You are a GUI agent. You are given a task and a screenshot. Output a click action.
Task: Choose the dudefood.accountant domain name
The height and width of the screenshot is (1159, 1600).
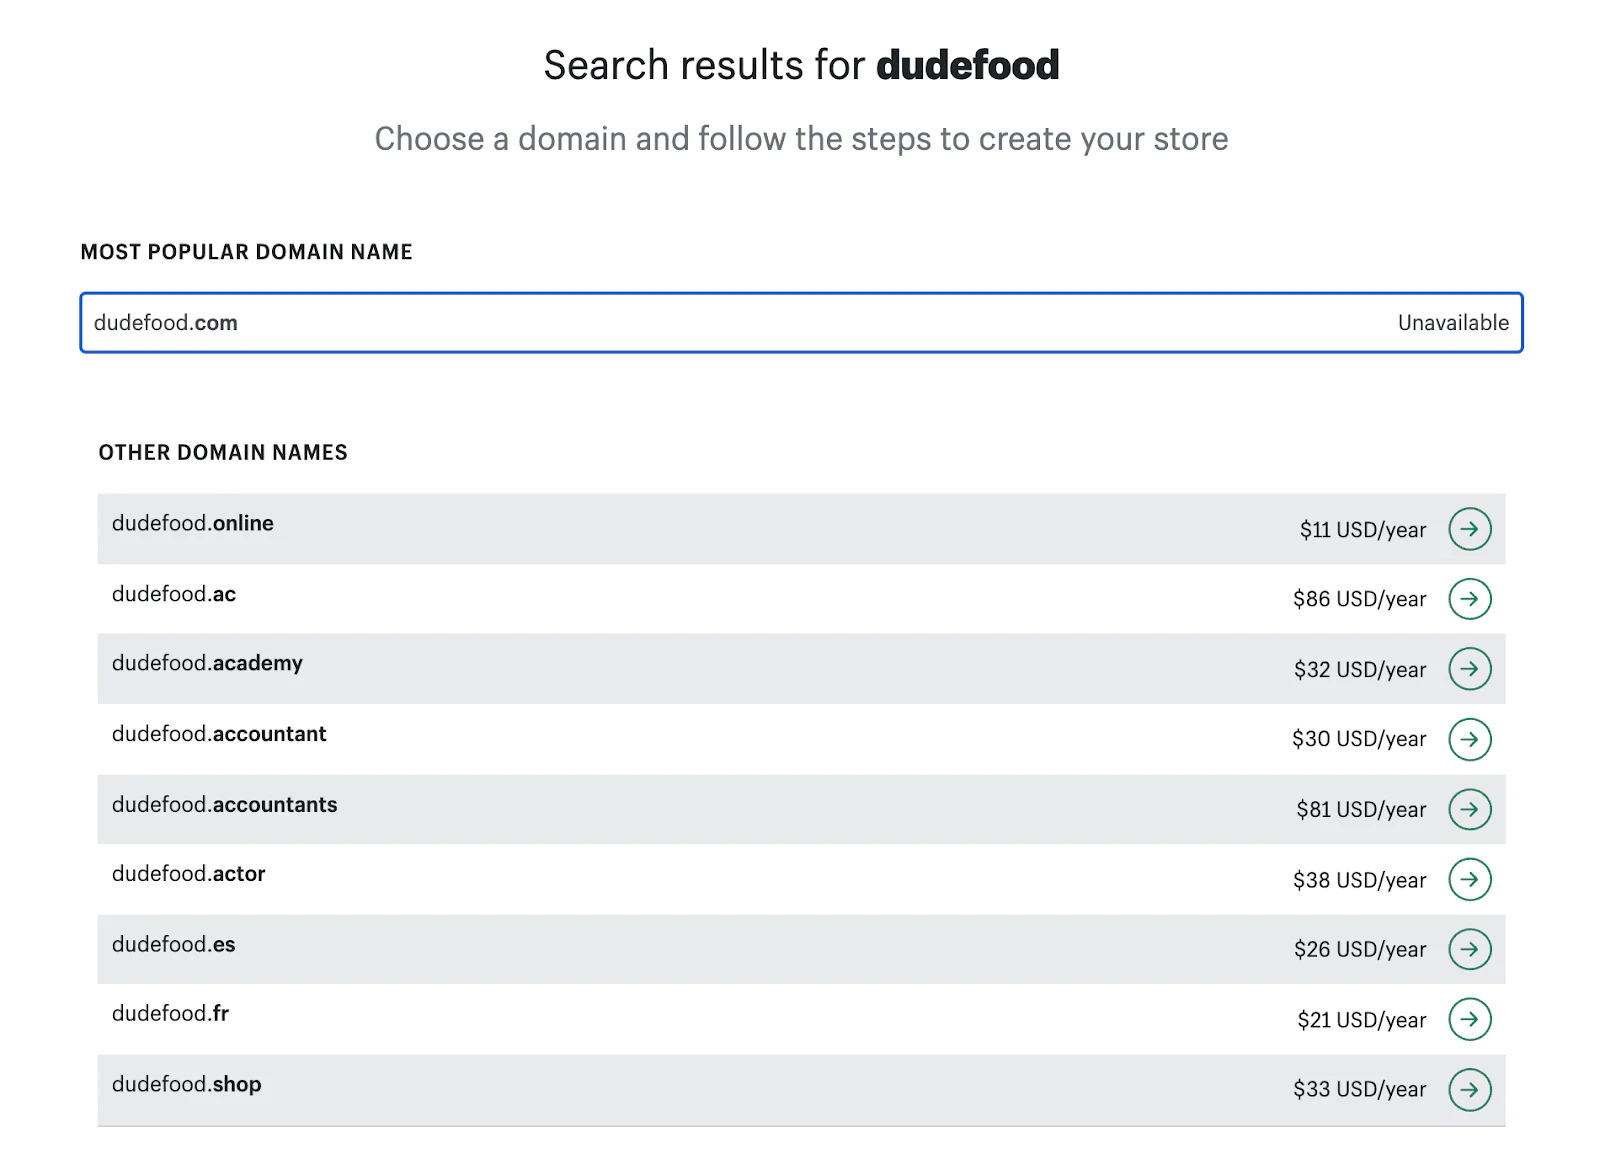click(x=219, y=734)
